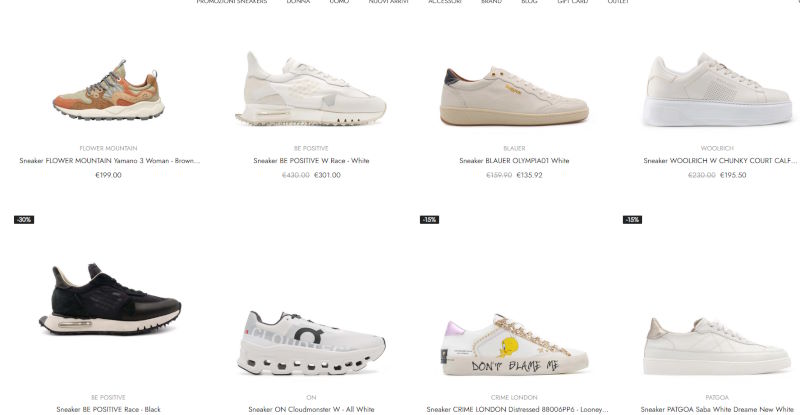The image size is (800, 415).
Task: Open the FLOWER MOUNTAIN brand link
Action: [108, 148]
